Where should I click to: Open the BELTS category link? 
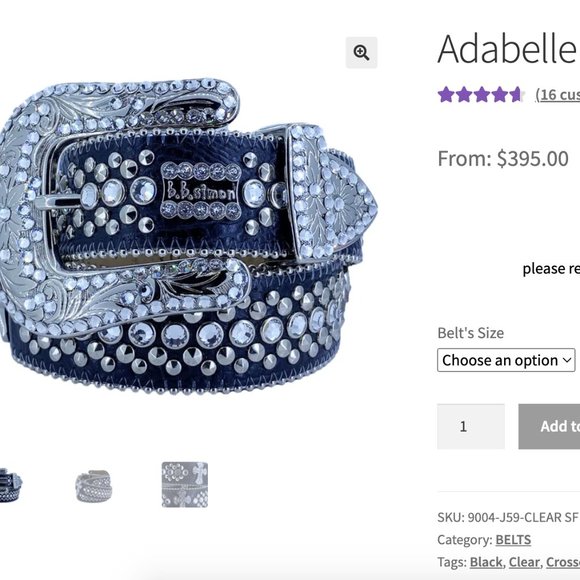coord(513,540)
